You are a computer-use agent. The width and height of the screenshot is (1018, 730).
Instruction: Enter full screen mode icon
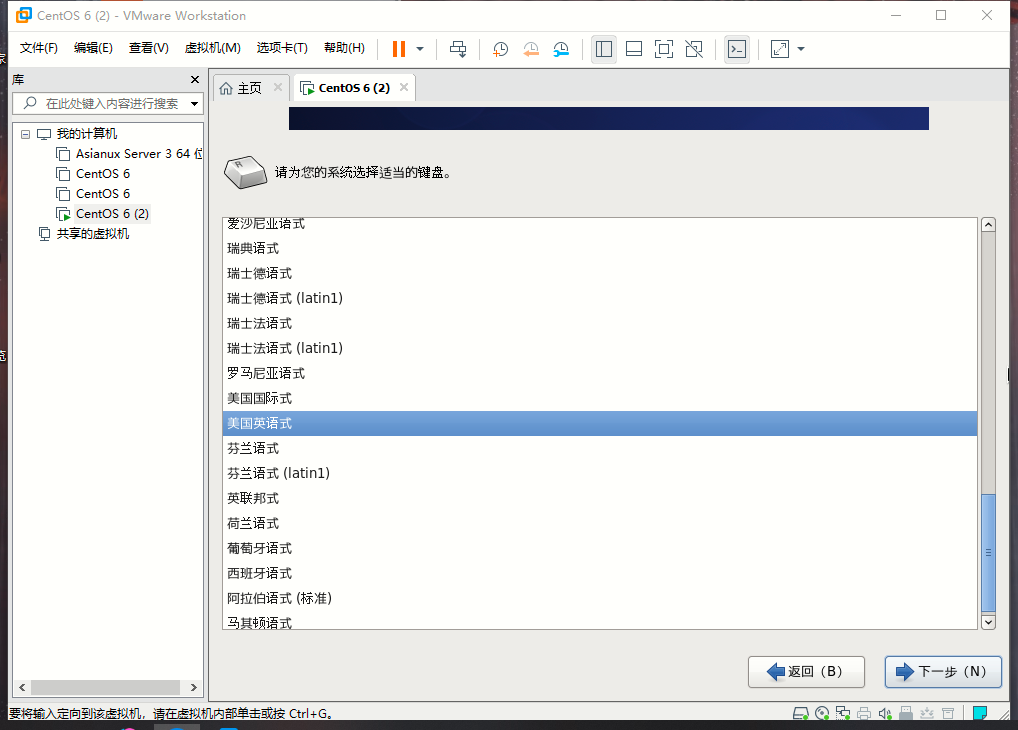click(x=664, y=49)
